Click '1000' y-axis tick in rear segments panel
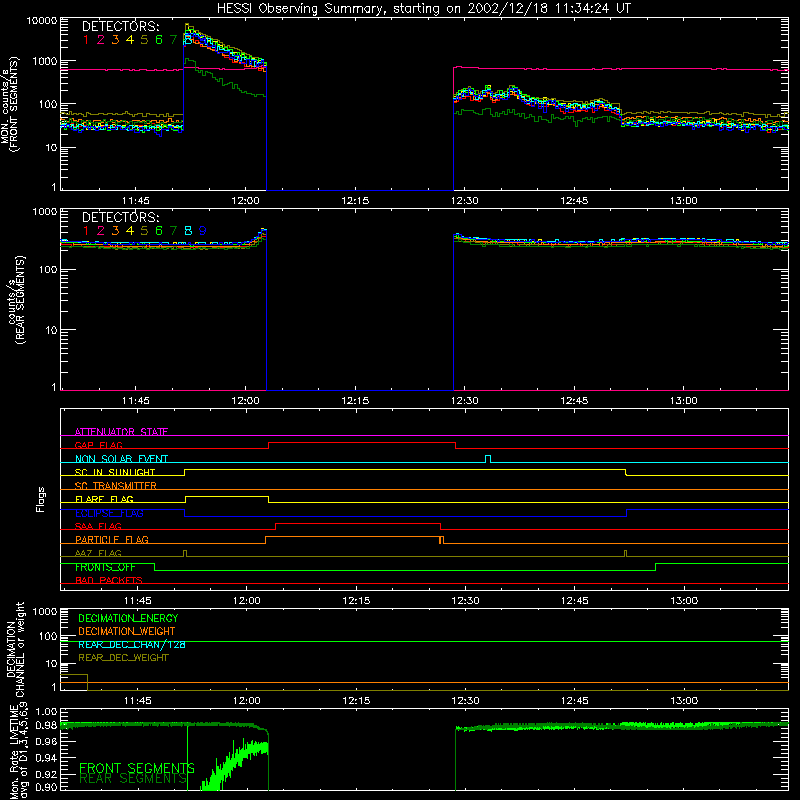Viewport: 800px width, 800px height. tap(45, 212)
